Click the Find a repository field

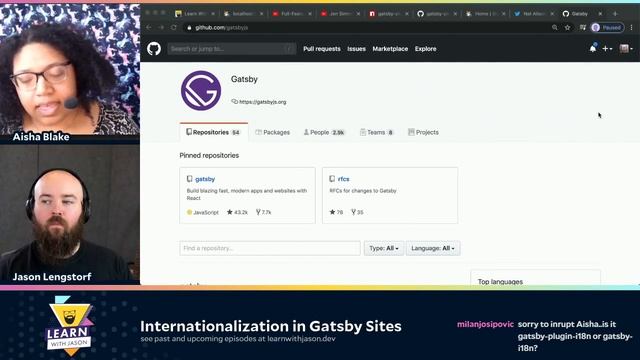(x=270, y=248)
